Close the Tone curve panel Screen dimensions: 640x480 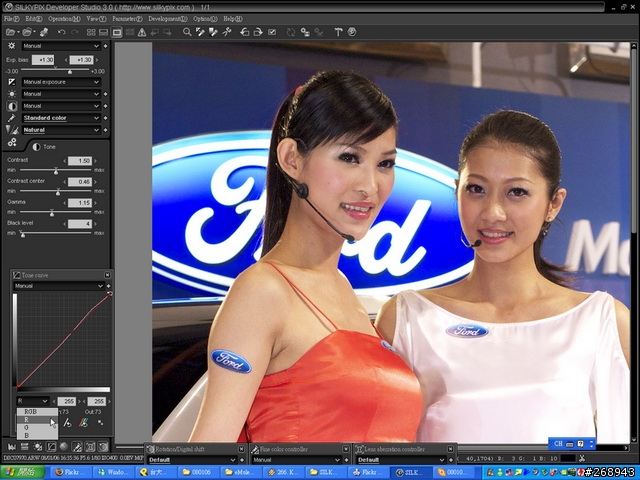coord(107,275)
